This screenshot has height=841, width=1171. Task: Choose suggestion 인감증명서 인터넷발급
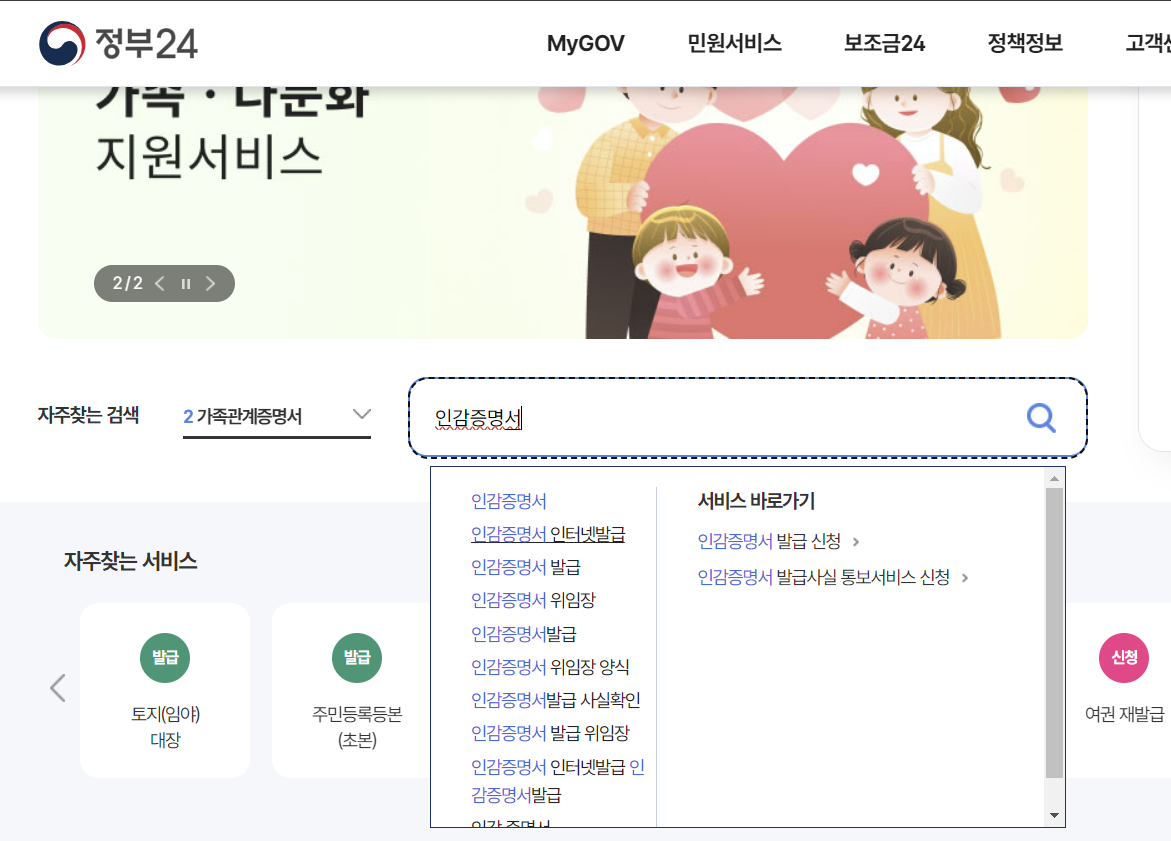click(547, 534)
